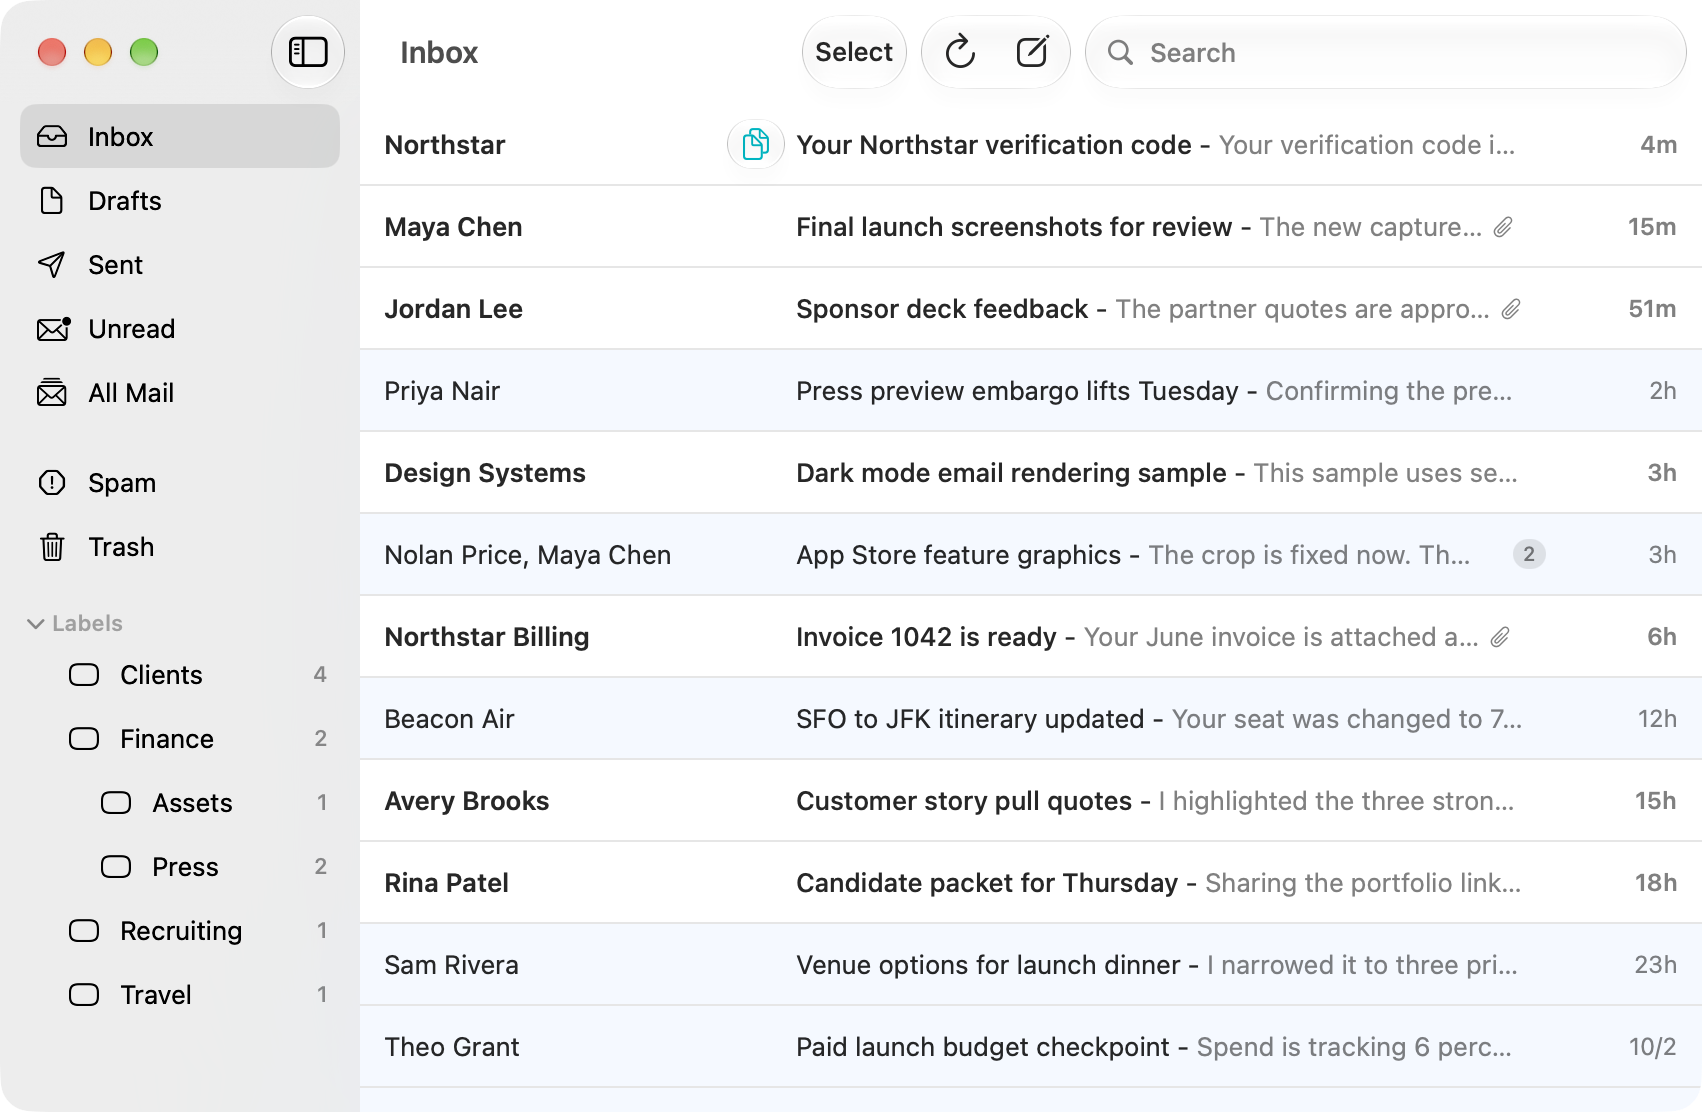Open the Press preview embargo lifts Tuesday email
Screen dimensions: 1702x1112
(1031, 391)
